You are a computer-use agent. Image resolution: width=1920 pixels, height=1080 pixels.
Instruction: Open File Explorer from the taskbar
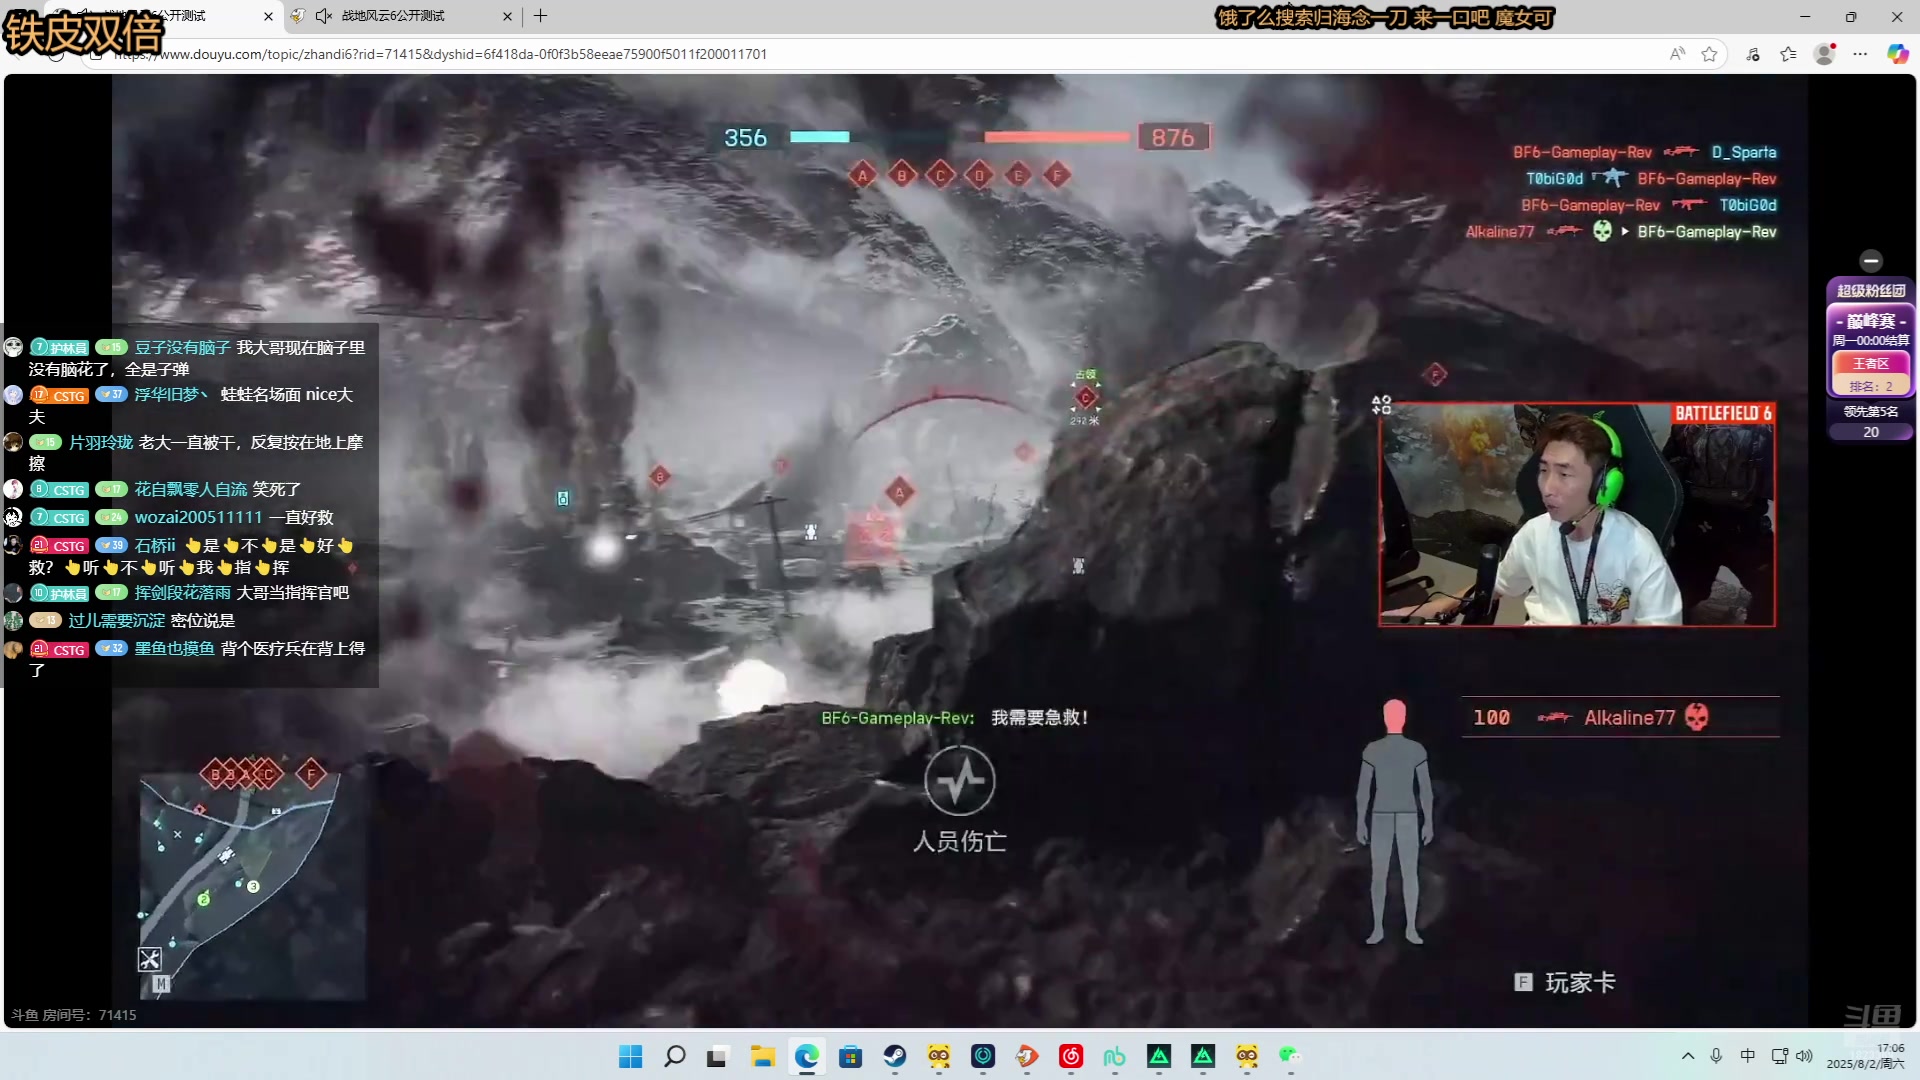pos(763,1056)
